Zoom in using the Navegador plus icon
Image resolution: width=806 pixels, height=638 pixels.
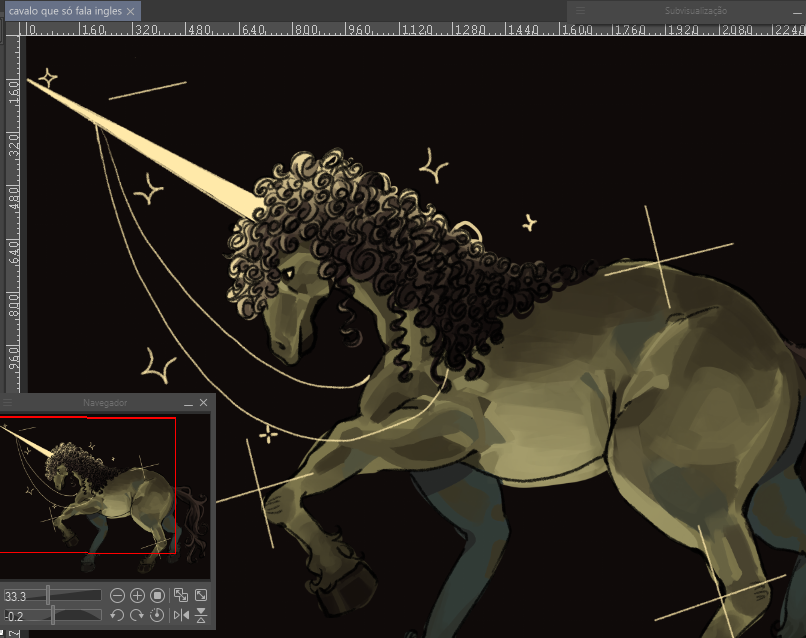point(137,595)
